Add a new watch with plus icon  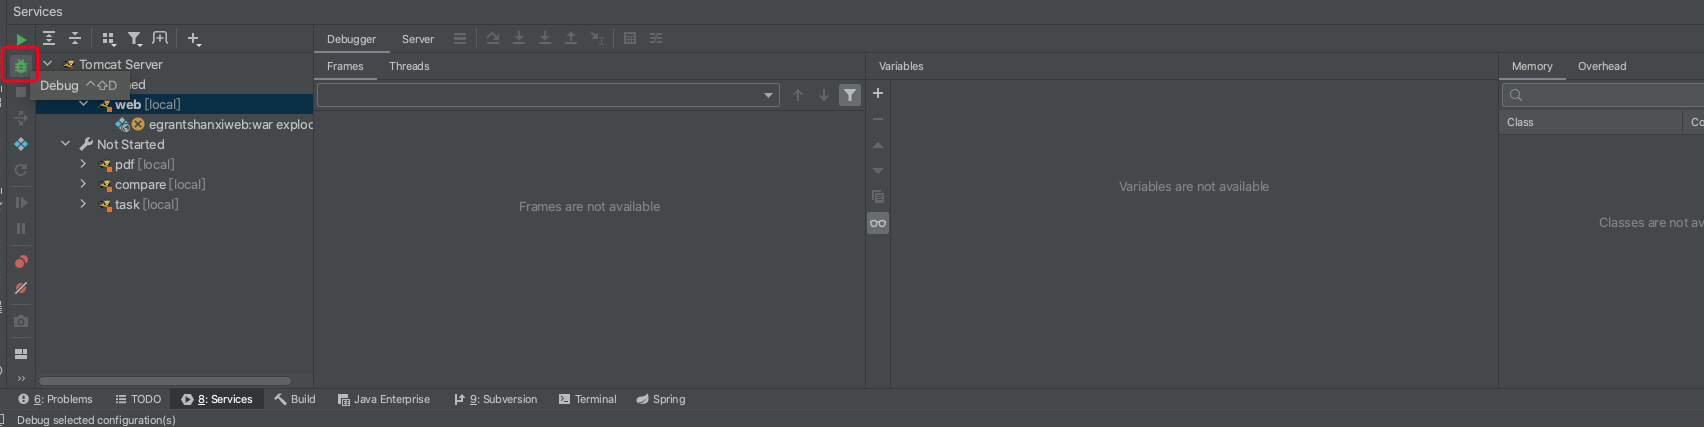point(878,93)
